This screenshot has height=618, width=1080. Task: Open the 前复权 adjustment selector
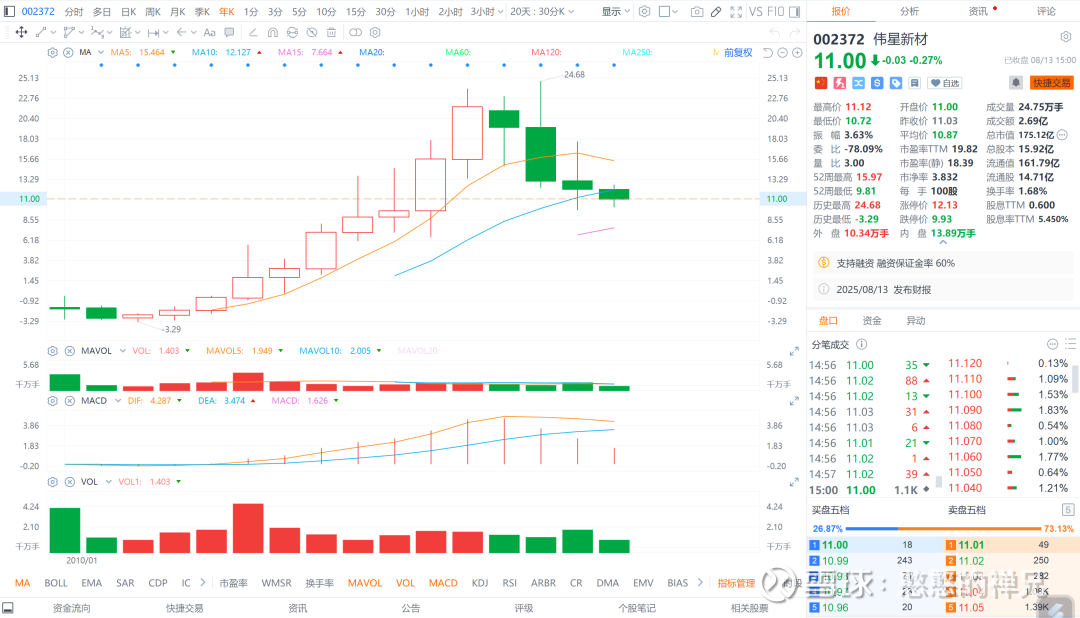click(x=738, y=52)
